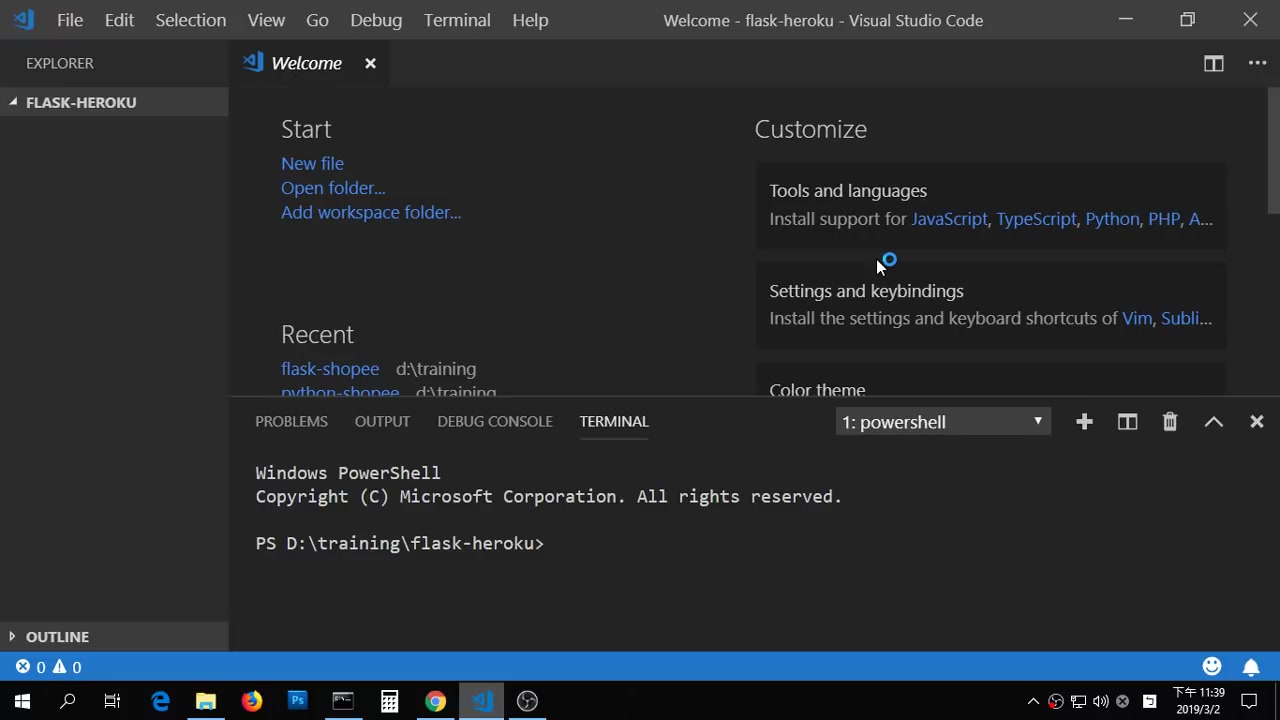Open Task View on taskbar
Screen dimensions: 1280x720
pyautogui.click(x=113, y=701)
